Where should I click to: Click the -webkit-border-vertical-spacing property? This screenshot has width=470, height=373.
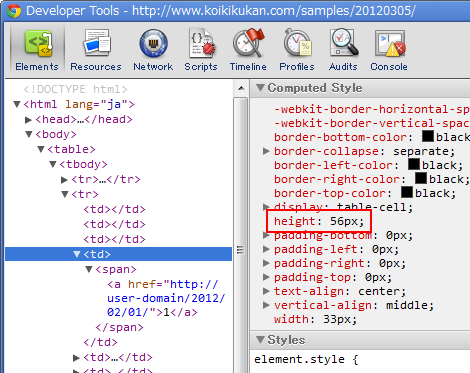(372, 123)
